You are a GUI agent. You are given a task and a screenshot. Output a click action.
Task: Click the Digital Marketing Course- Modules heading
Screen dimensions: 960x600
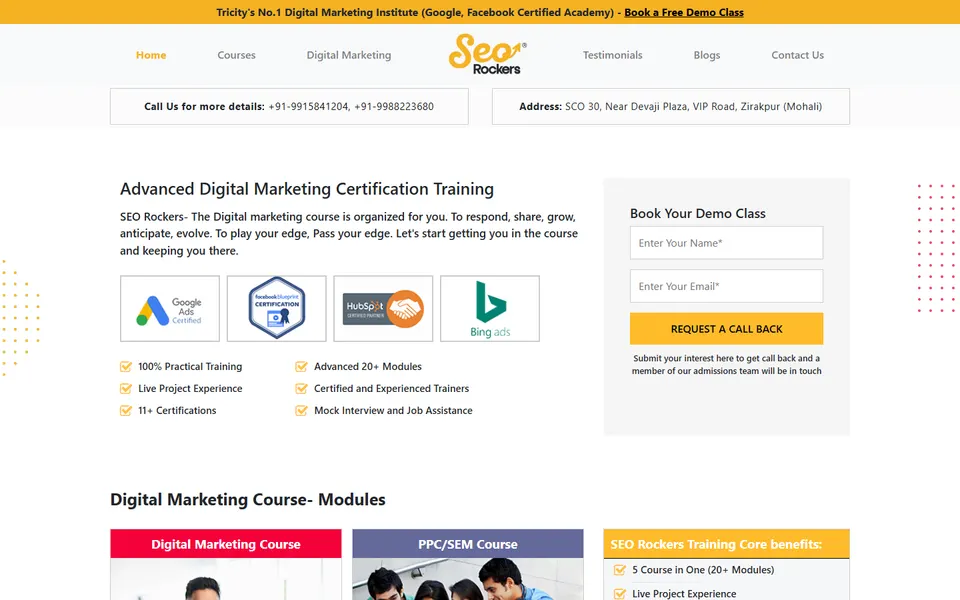248,500
